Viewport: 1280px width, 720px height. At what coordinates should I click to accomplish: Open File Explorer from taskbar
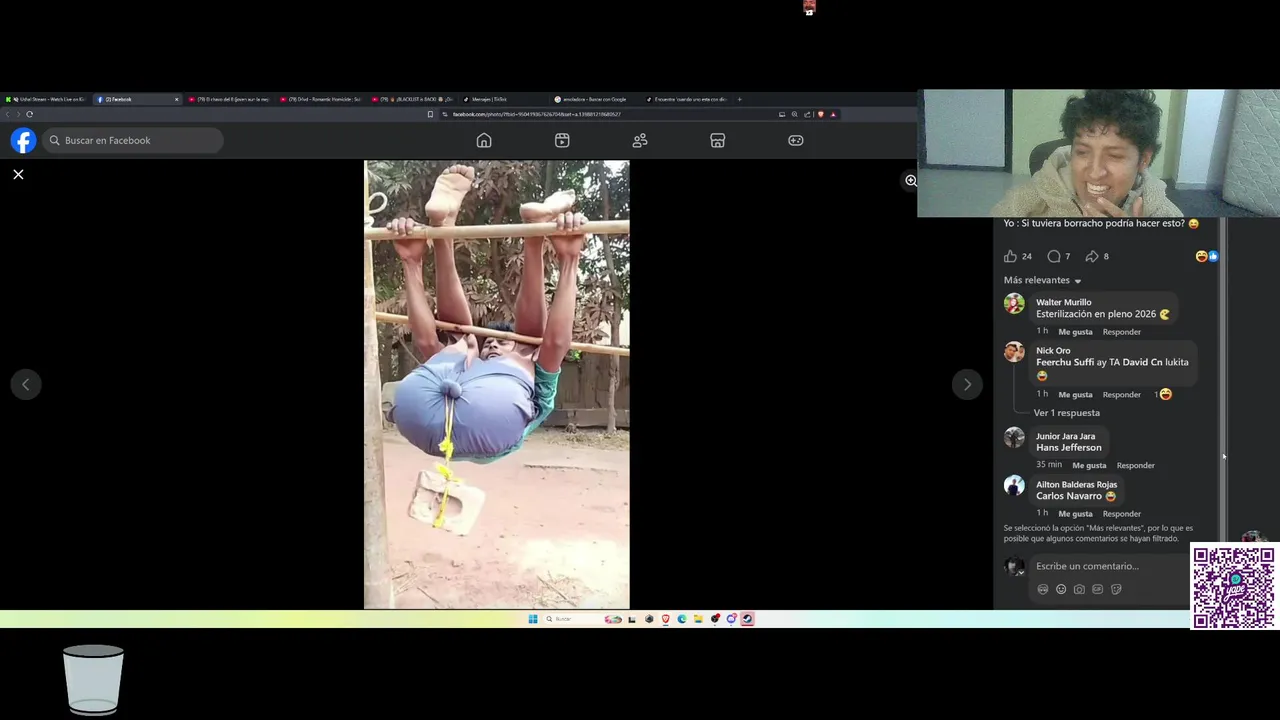[x=698, y=619]
